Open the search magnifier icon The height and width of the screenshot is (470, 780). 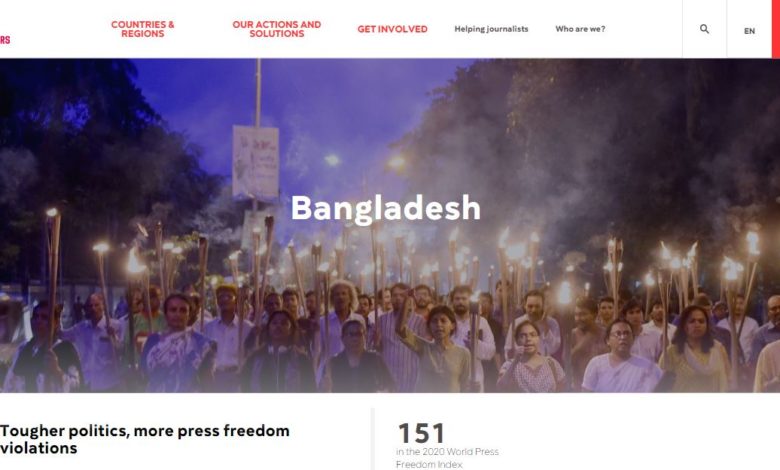tap(704, 29)
